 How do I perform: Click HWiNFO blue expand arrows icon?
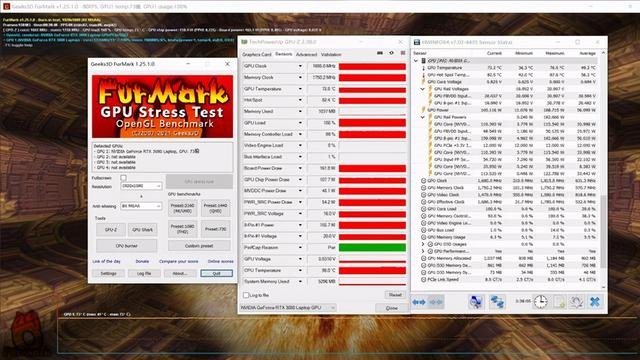419,302
